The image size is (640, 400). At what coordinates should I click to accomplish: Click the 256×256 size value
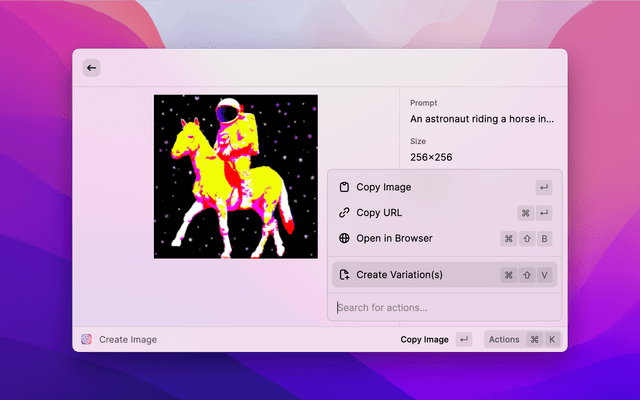pos(431,157)
